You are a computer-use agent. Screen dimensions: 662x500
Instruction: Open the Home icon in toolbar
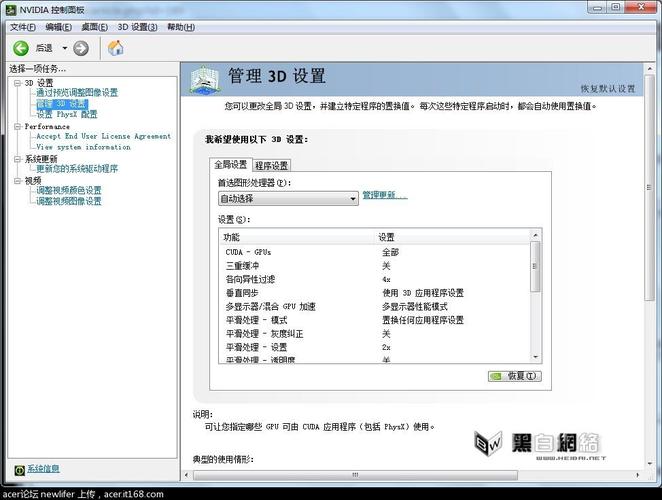(x=116, y=48)
